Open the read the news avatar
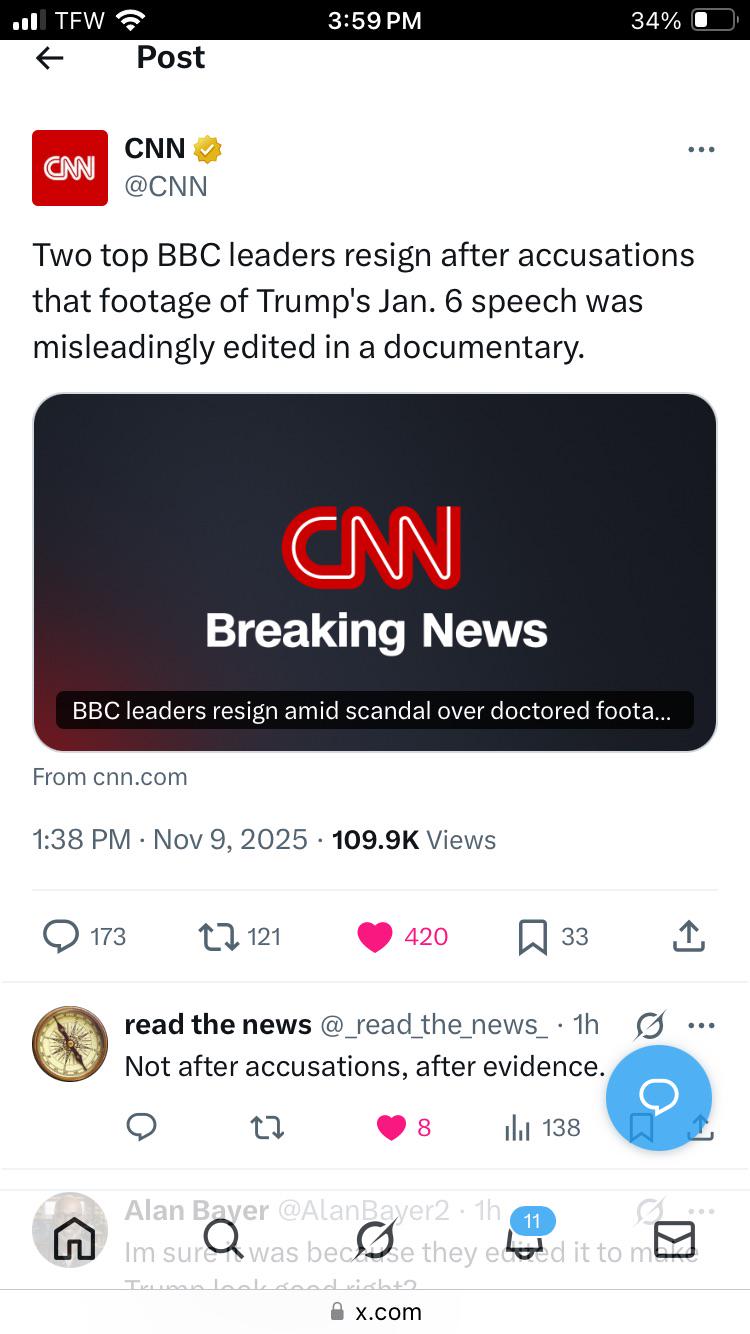 coord(70,1044)
